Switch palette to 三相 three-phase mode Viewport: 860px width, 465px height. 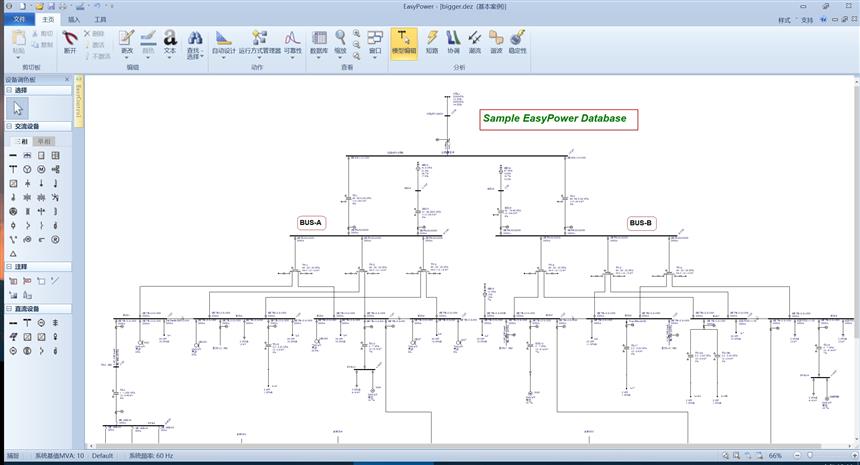tap(20, 141)
